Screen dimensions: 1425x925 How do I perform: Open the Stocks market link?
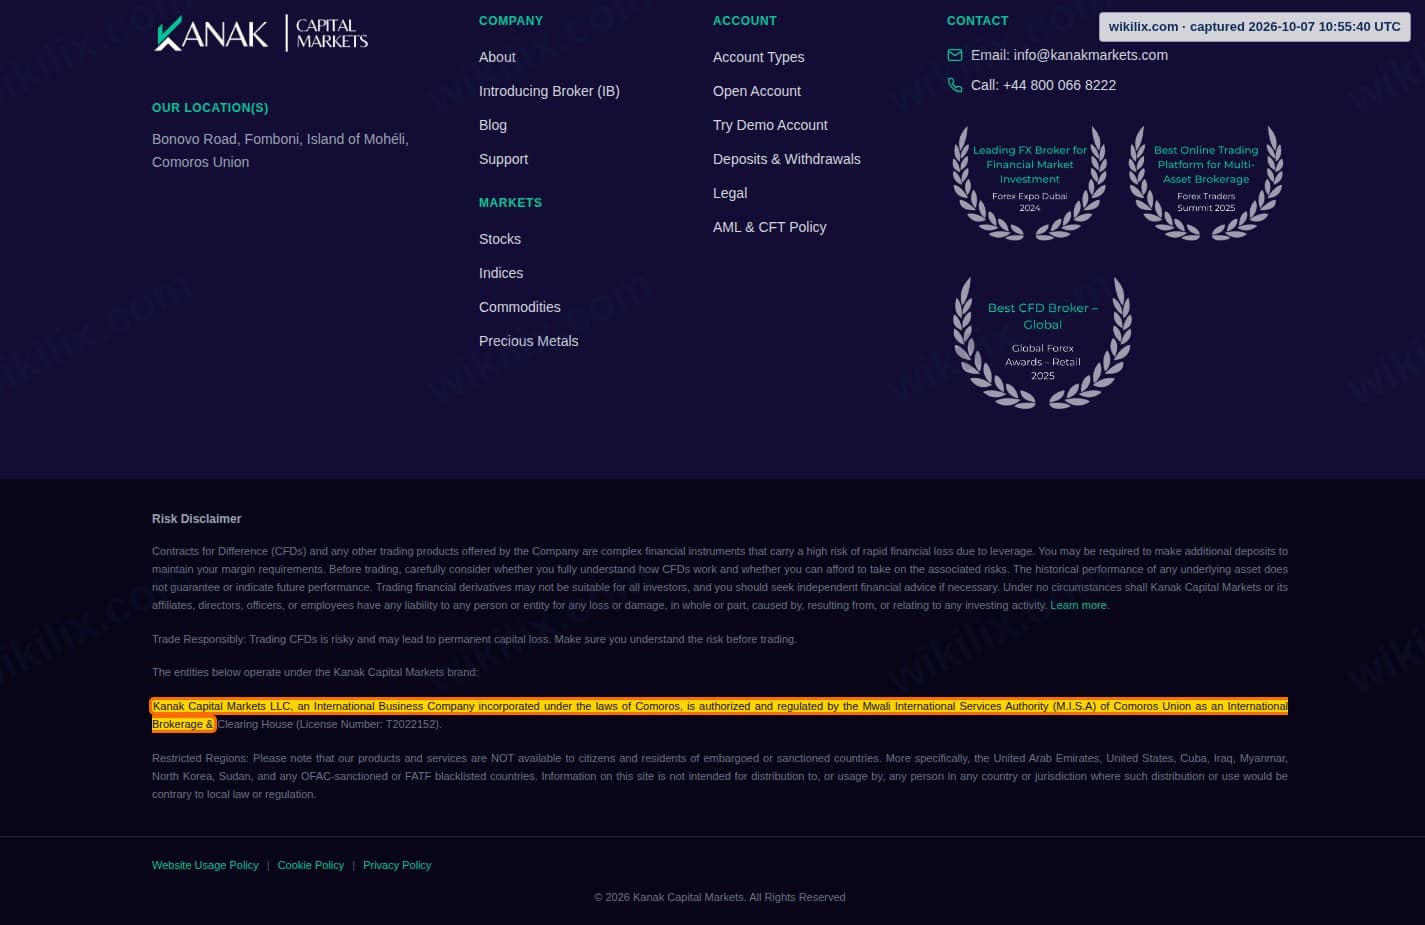click(500, 239)
